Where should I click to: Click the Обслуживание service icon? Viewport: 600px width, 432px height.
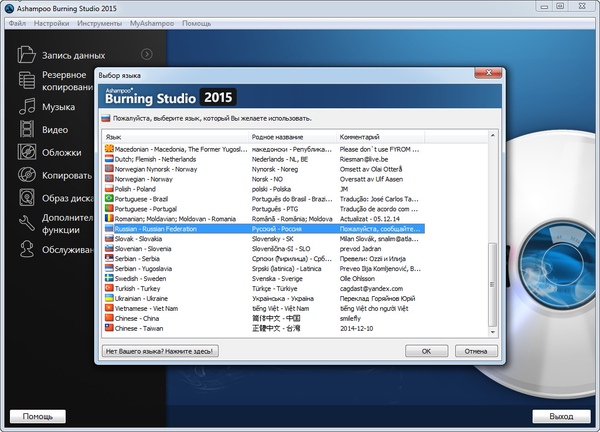click(x=26, y=248)
